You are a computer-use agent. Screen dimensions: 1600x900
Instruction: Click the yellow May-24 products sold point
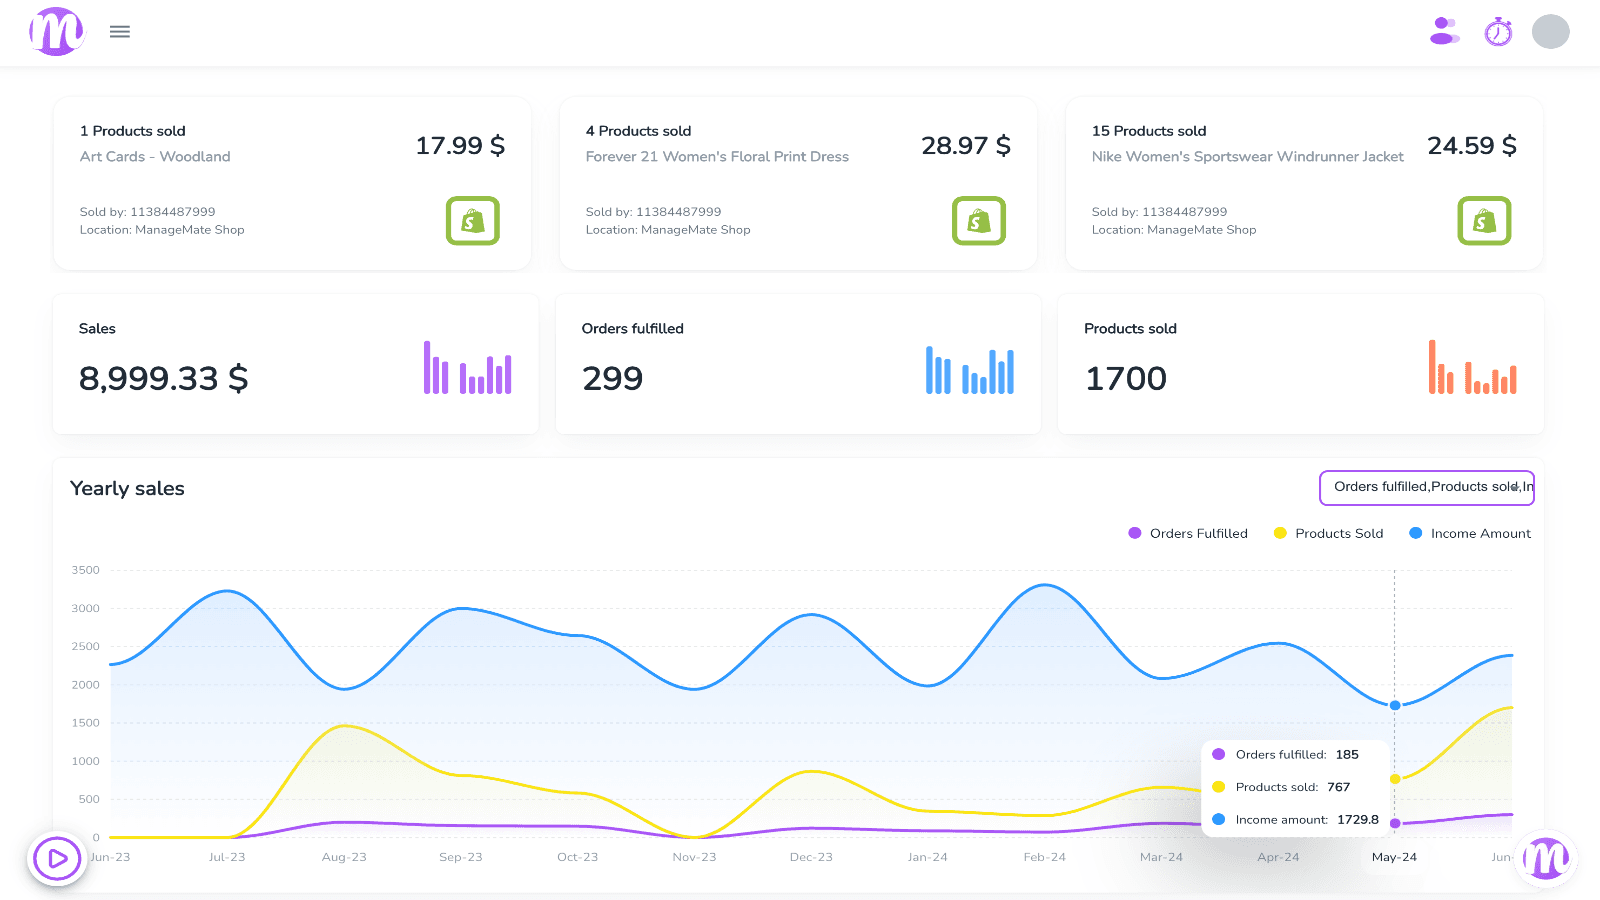pos(1395,779)
